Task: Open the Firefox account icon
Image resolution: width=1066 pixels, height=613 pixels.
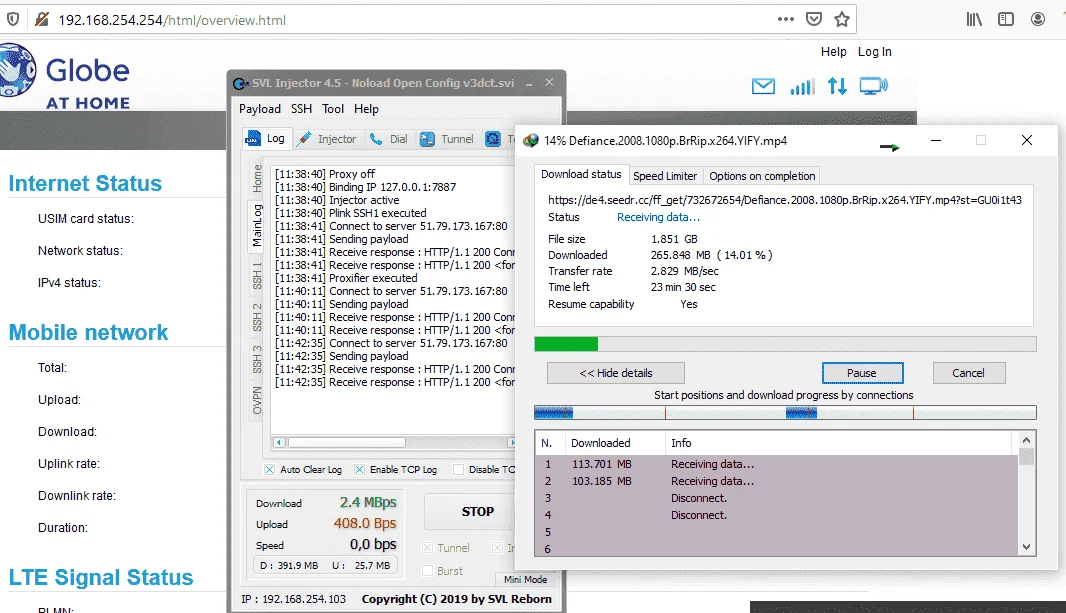Action: pos(1037,19)
